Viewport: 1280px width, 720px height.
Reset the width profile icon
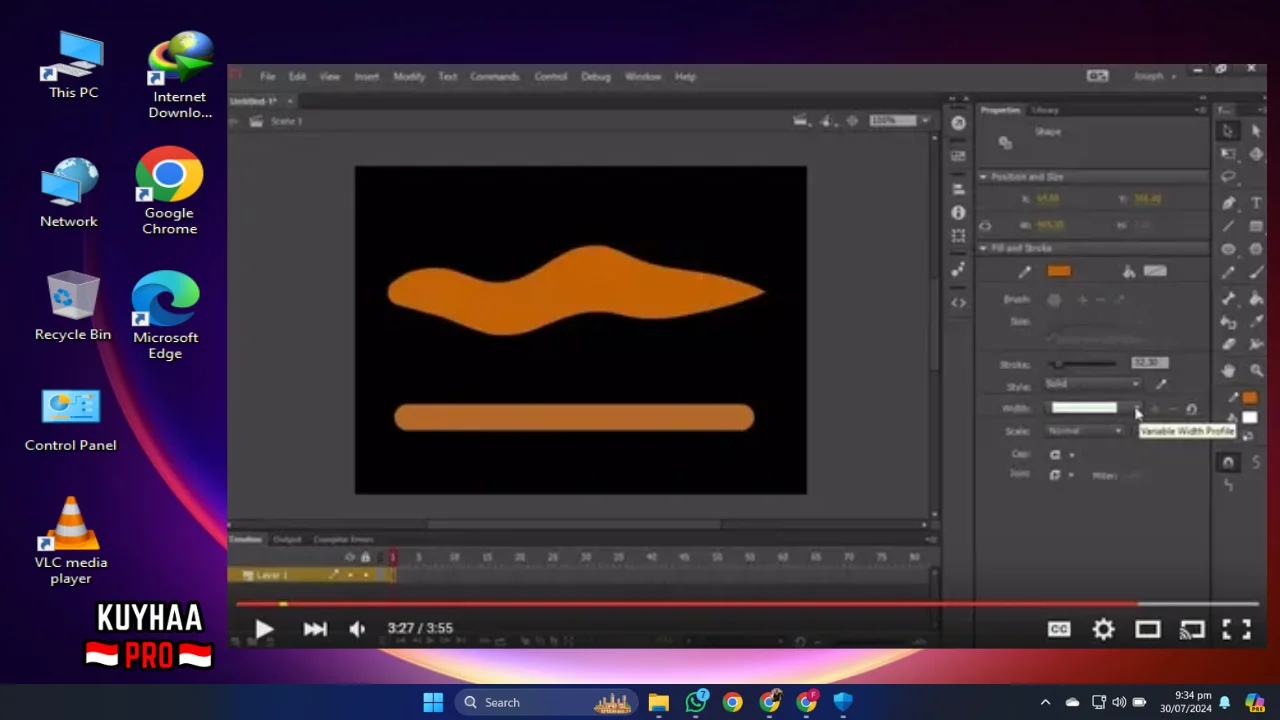point(1191,409)
